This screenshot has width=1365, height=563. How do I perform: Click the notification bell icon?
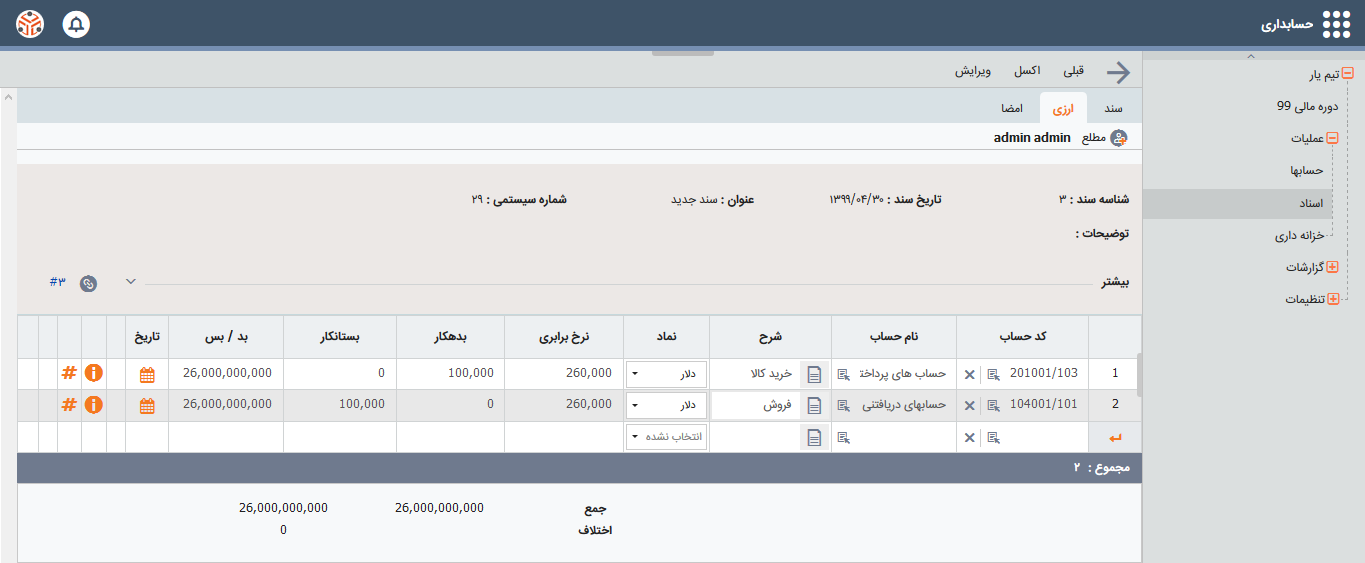76,24
